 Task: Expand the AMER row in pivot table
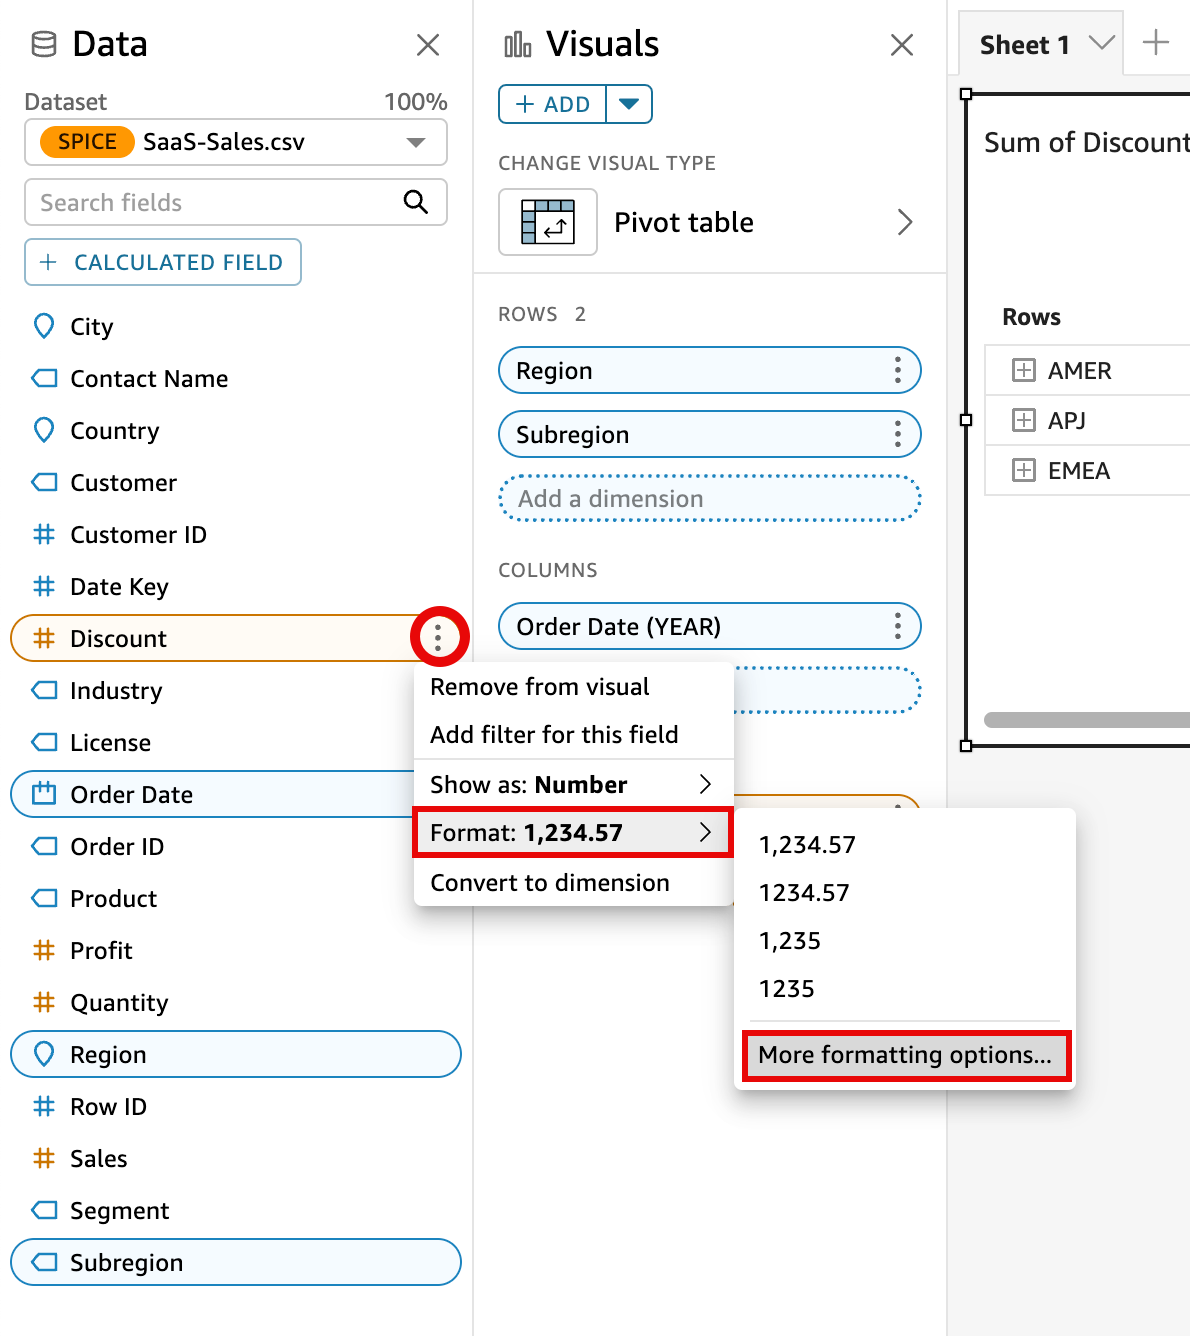1024,370
